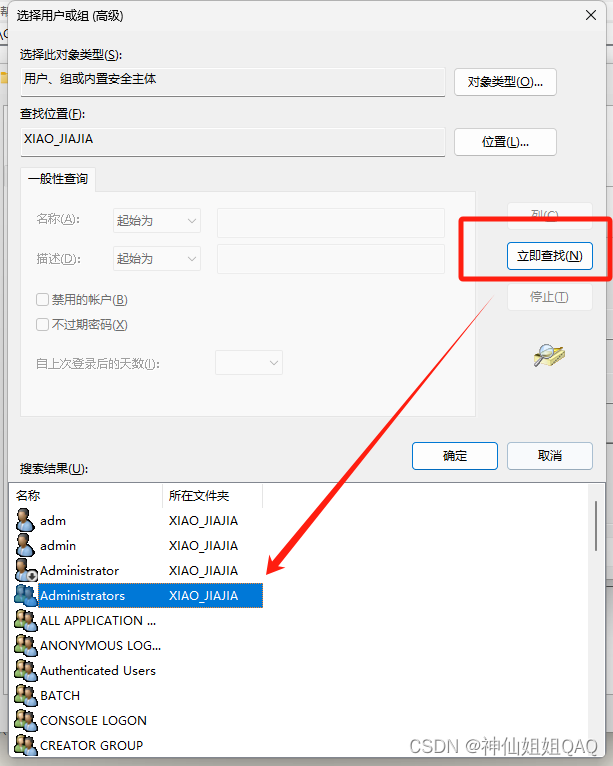
Task: Select the Administrator account icon
Action: (26, 570)
